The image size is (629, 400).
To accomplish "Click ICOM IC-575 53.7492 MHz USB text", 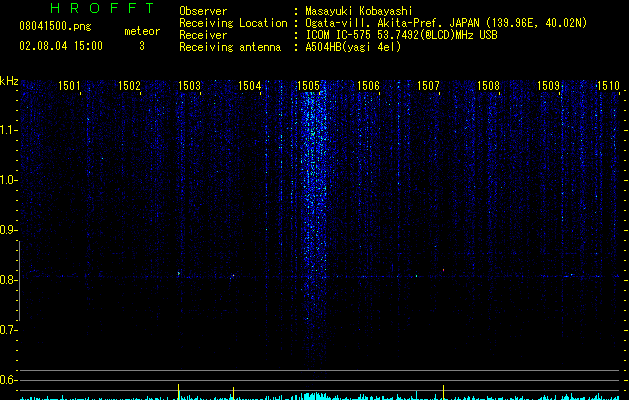I will point(402,35).
